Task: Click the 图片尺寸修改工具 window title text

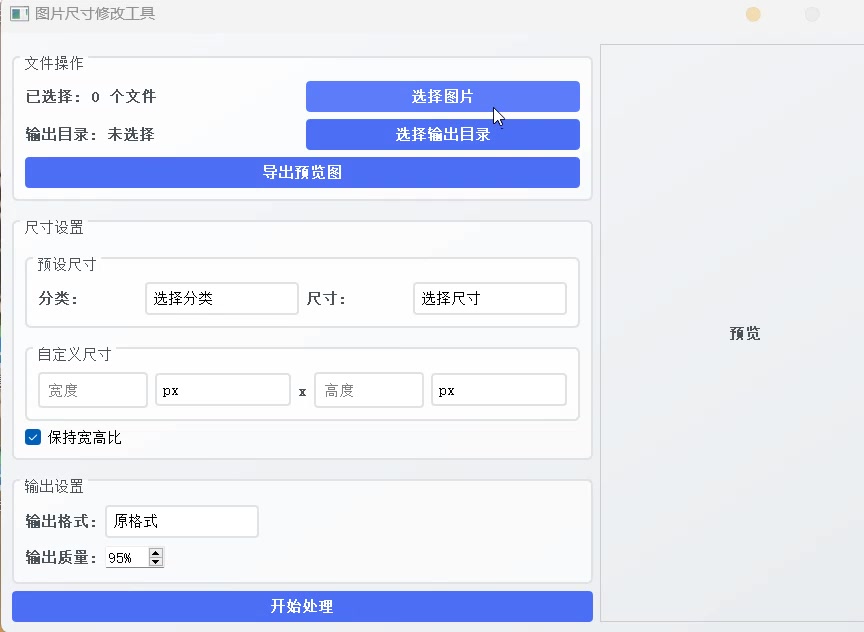Action: point(95,14)
